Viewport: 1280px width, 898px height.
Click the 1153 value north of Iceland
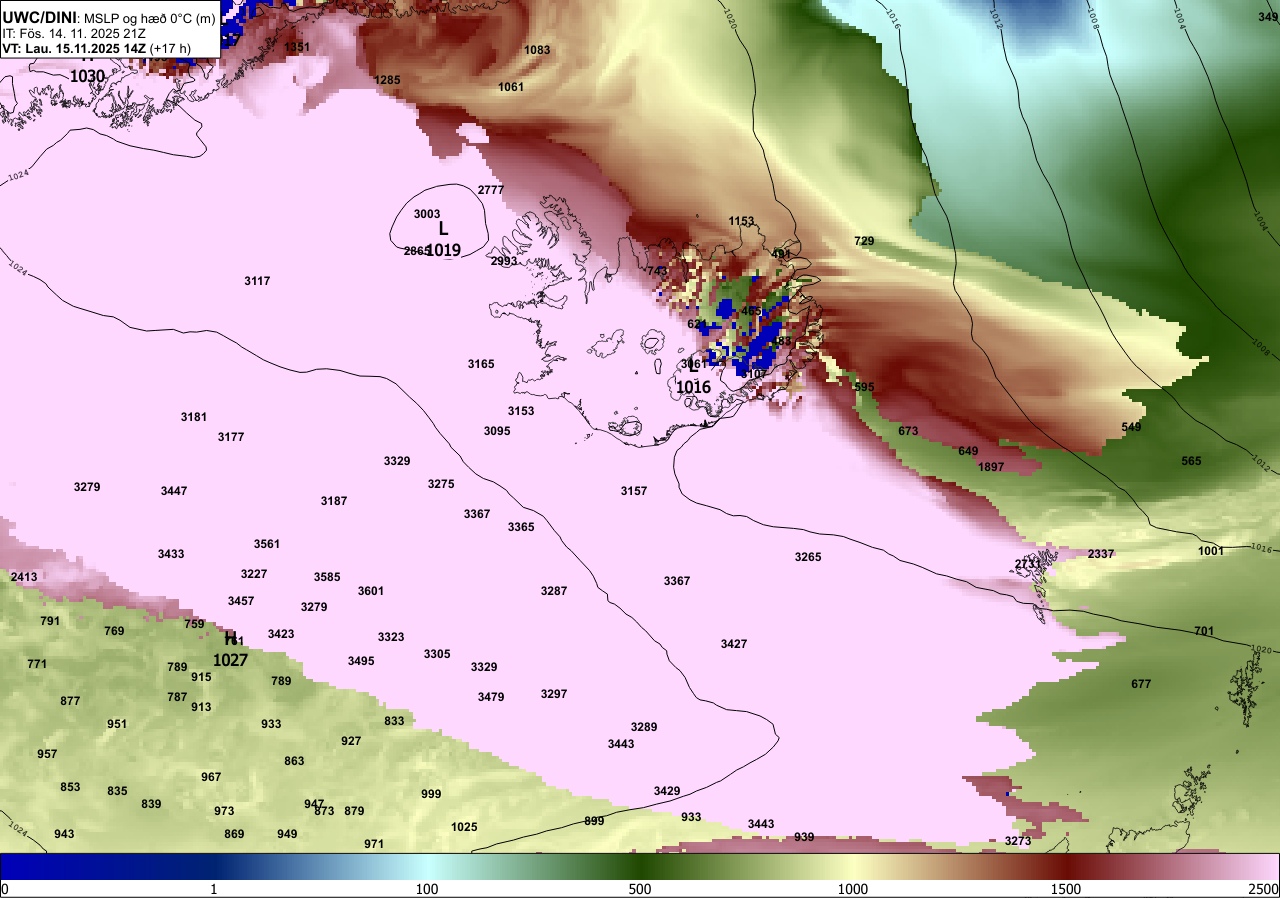[741, 221]
